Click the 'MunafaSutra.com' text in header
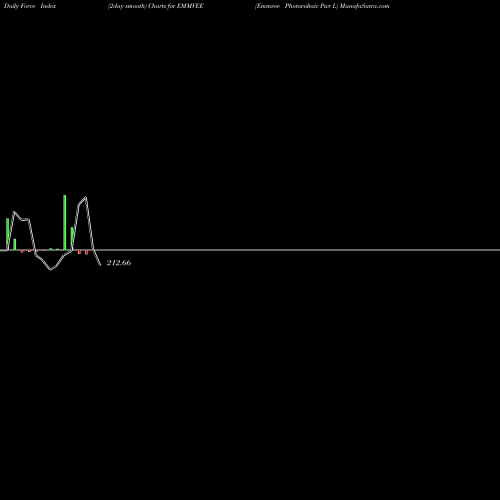 (365, 6)
